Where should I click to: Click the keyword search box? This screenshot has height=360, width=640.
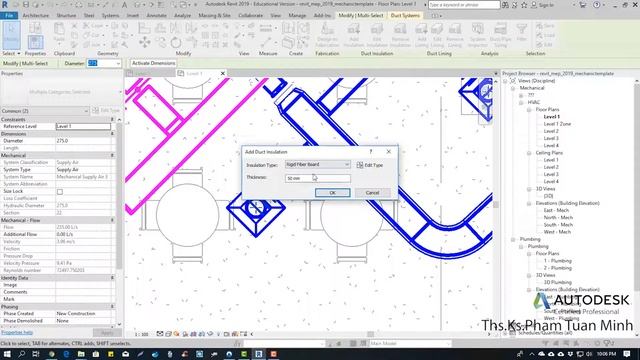[x=464, y=5]
